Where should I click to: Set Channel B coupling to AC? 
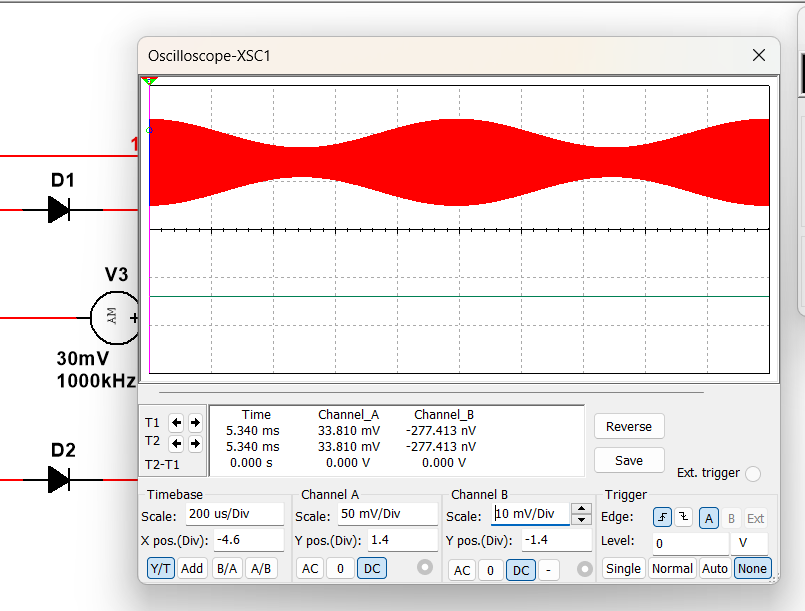462,570
